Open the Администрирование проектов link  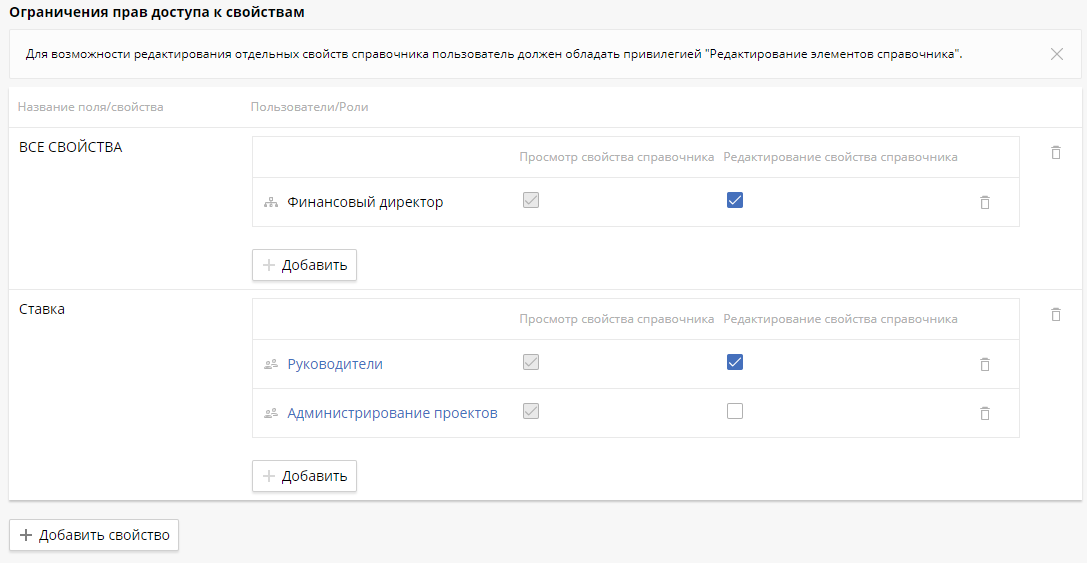coord(392,413)
